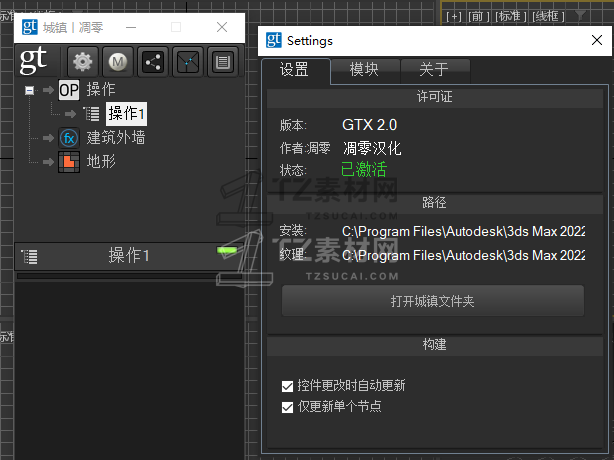Collapse the 操作1 rollout header
Viewport: 614px width, 460px height.
129,256
